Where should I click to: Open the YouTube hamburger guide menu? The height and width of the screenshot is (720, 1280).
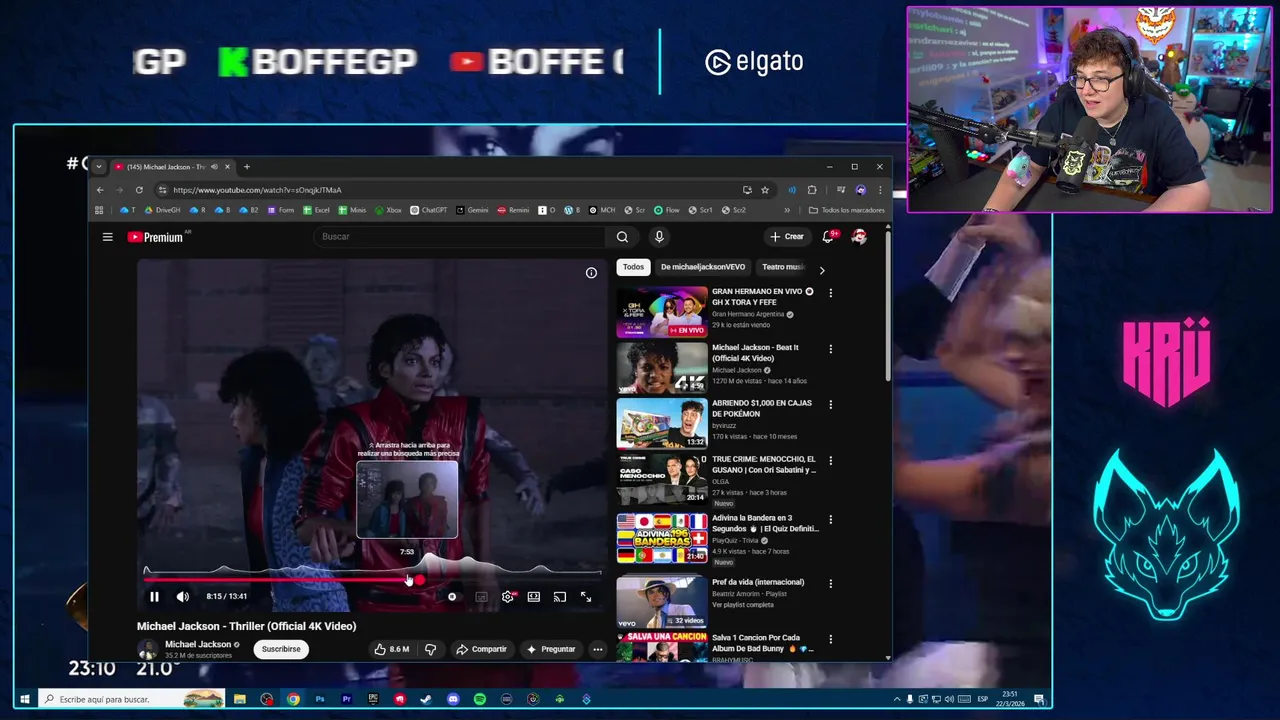[107, 237]
